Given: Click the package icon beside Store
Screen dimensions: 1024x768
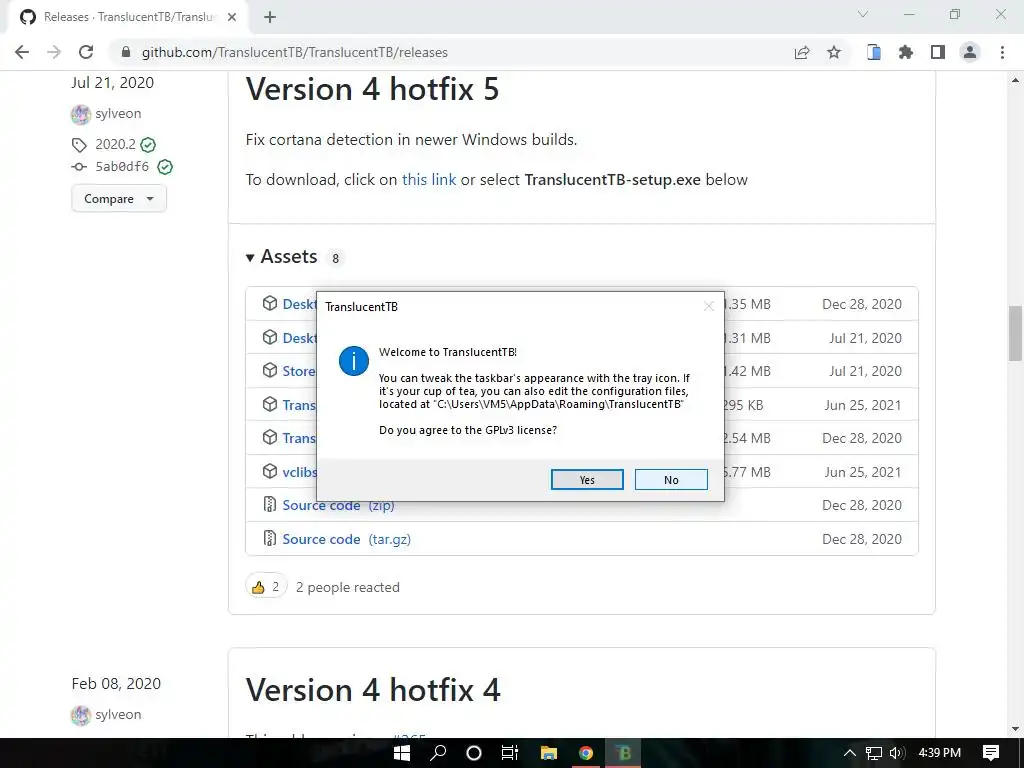Looking at the screenshot, I should click(270, 370).
